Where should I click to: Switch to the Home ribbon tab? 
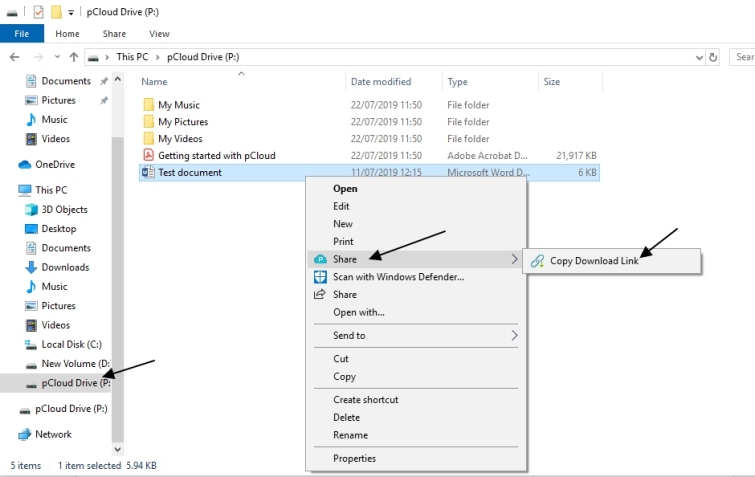point(67,34)
